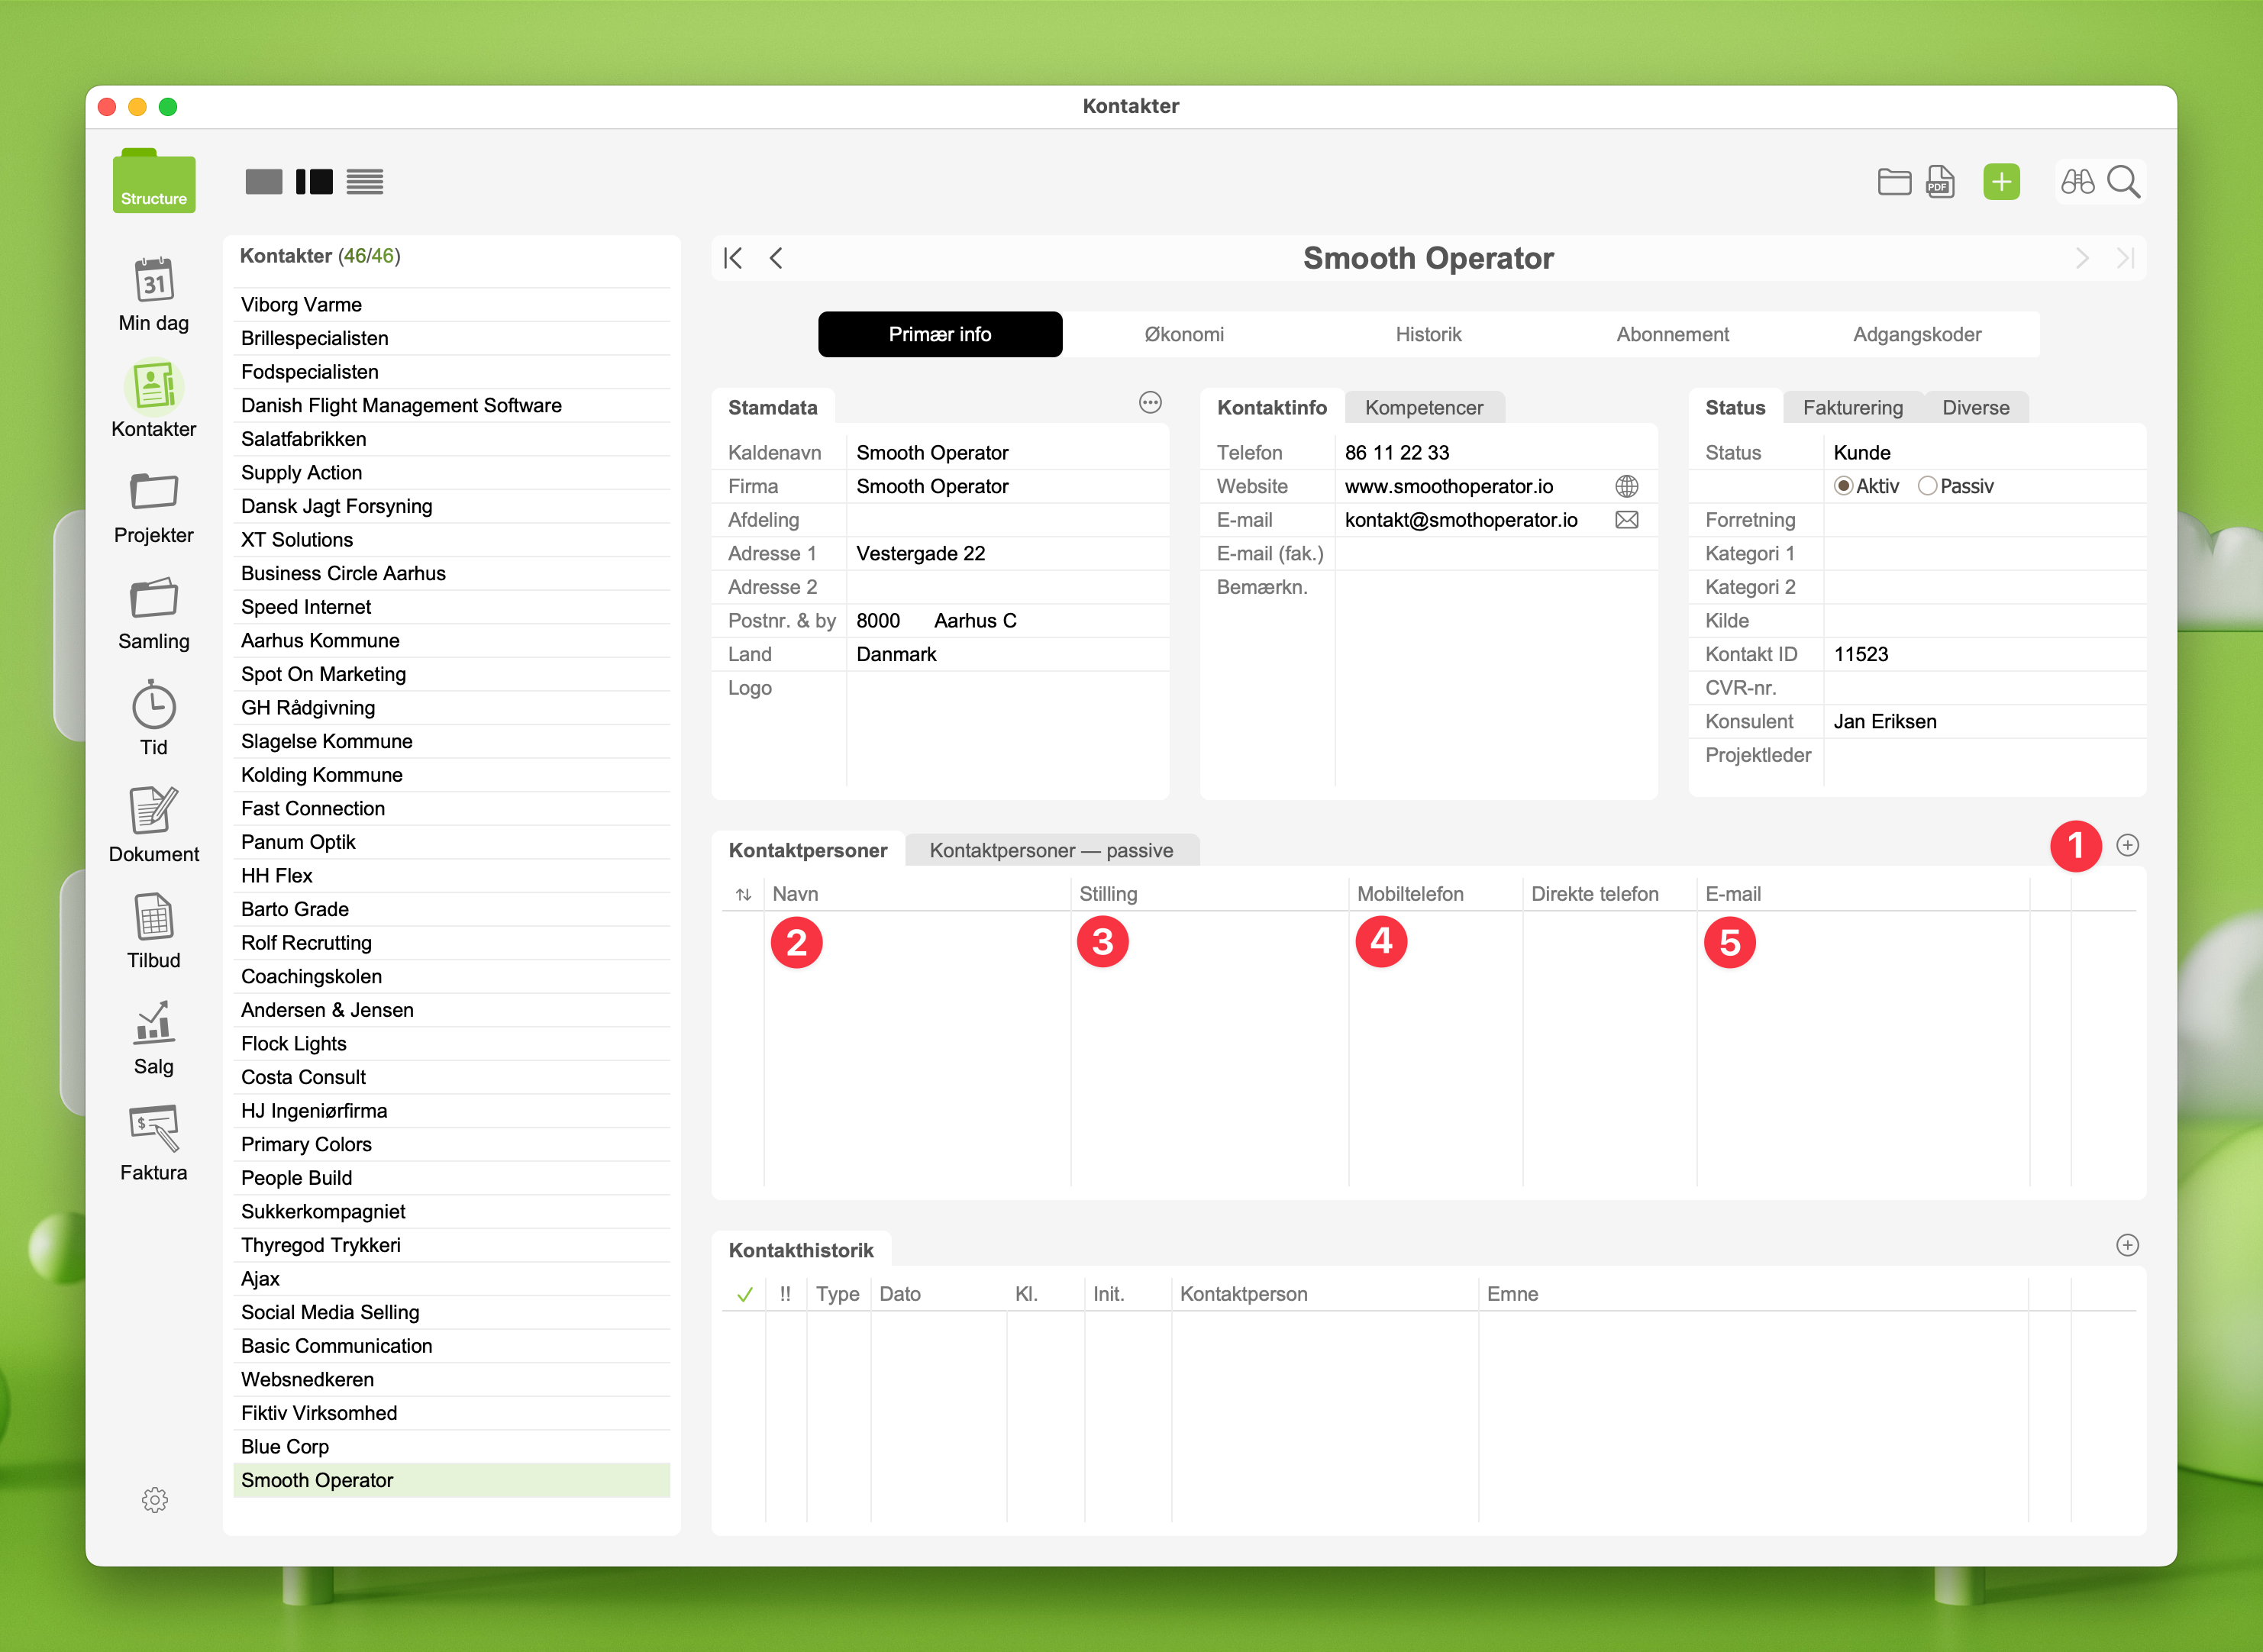Open website using globe icon

click(x=1627, y=487)
